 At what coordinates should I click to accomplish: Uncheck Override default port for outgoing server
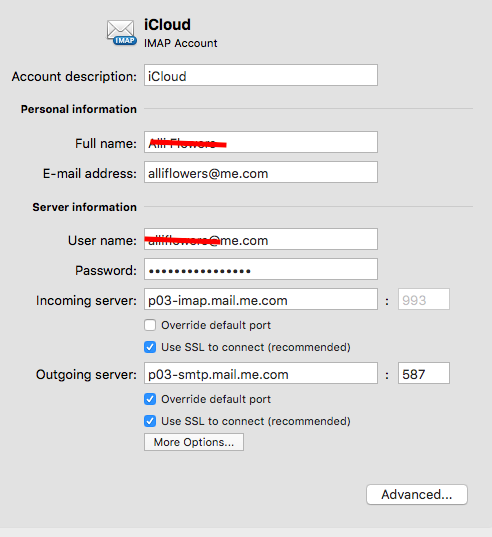point(150,399)
